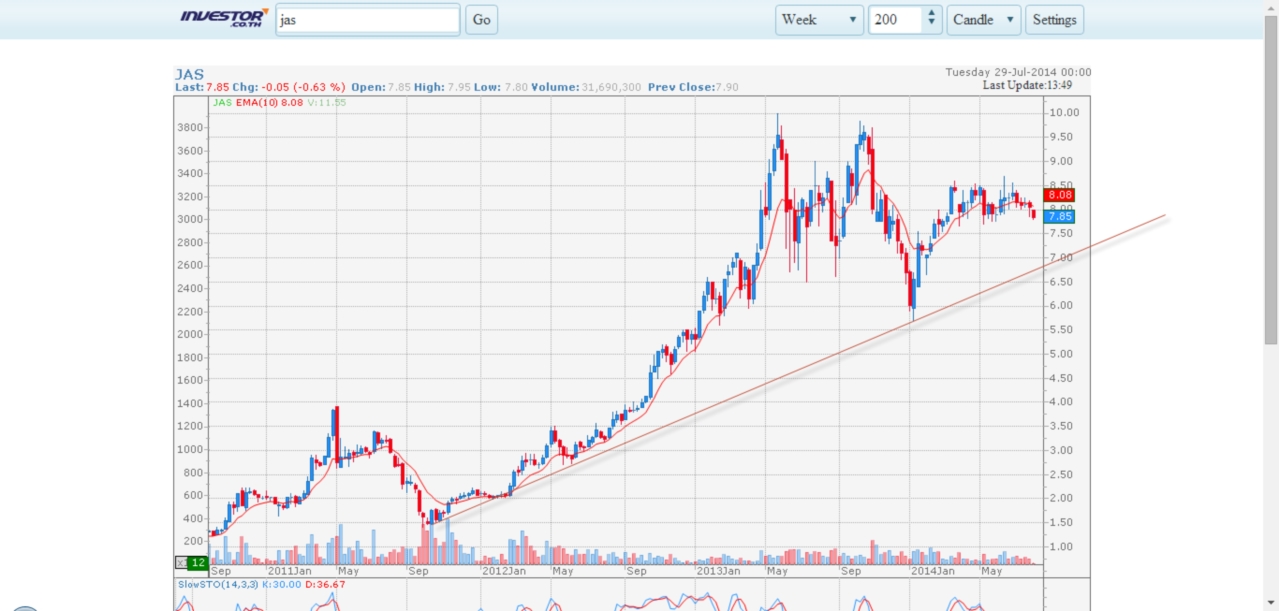Click the red 8.08 EMA price tag

[x=1060, y=196]
